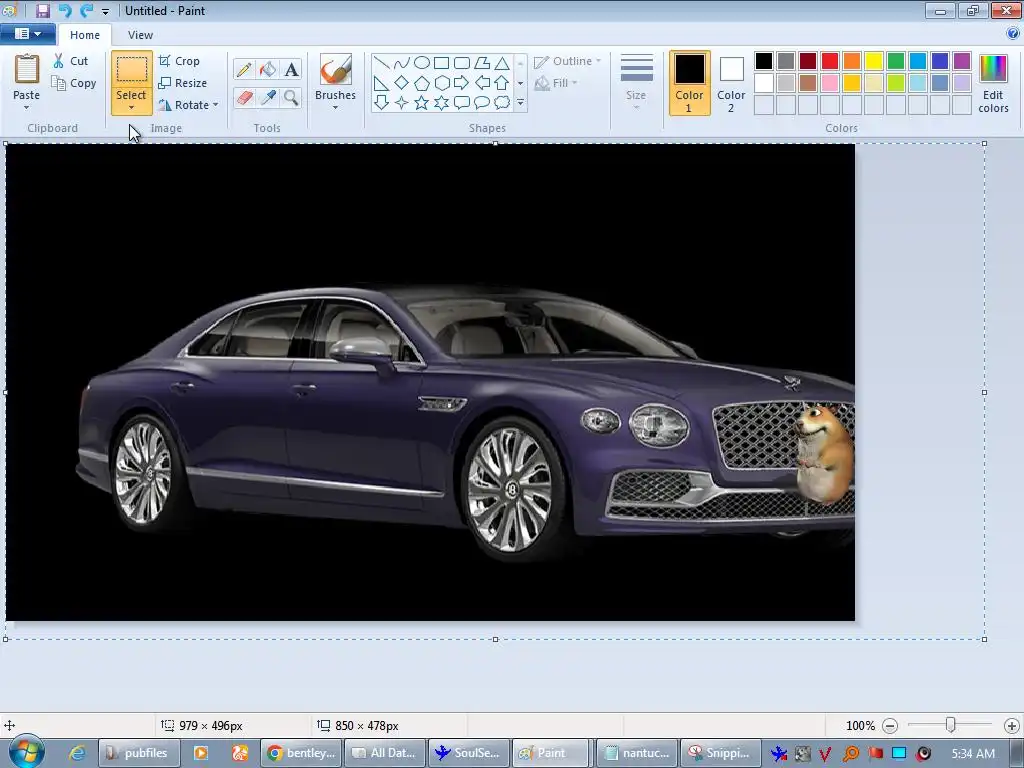Viewport: 1024px width, 768px height.
Task: Choose the Triangle shape
Action: (502, 63)
